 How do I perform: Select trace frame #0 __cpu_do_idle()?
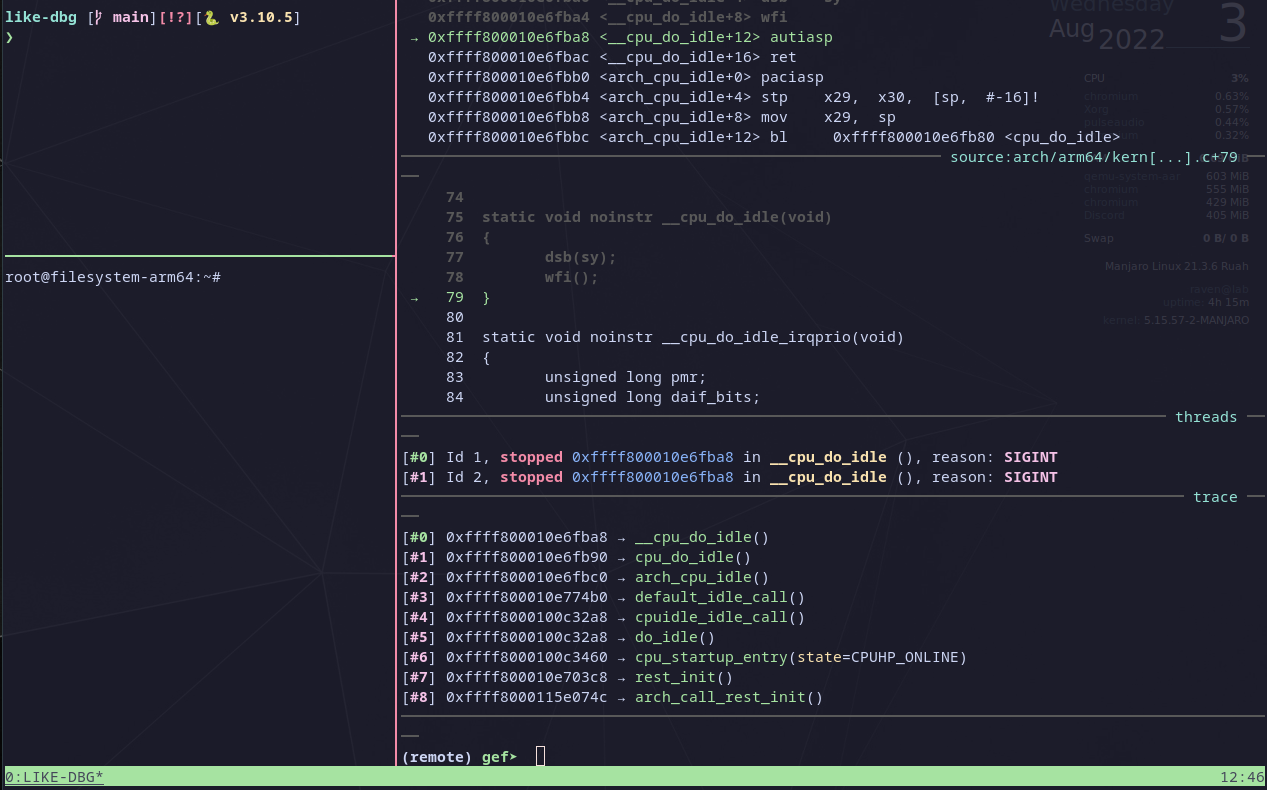[x=586, y=537]
